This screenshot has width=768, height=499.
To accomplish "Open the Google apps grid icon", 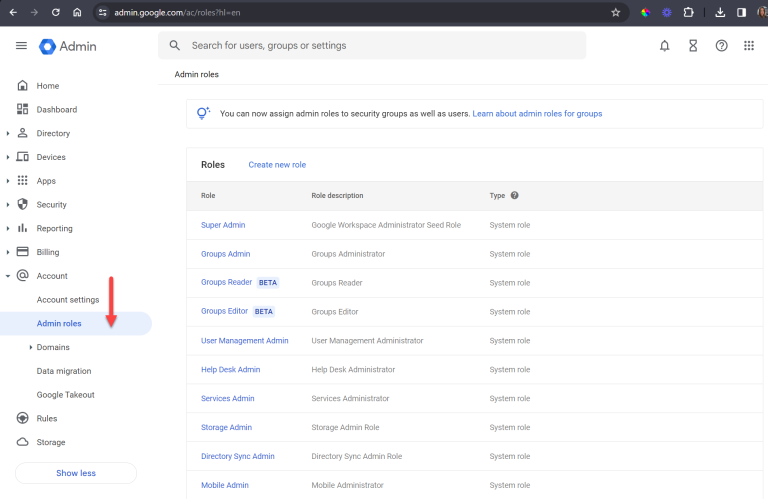I will [x=749, y=46].
